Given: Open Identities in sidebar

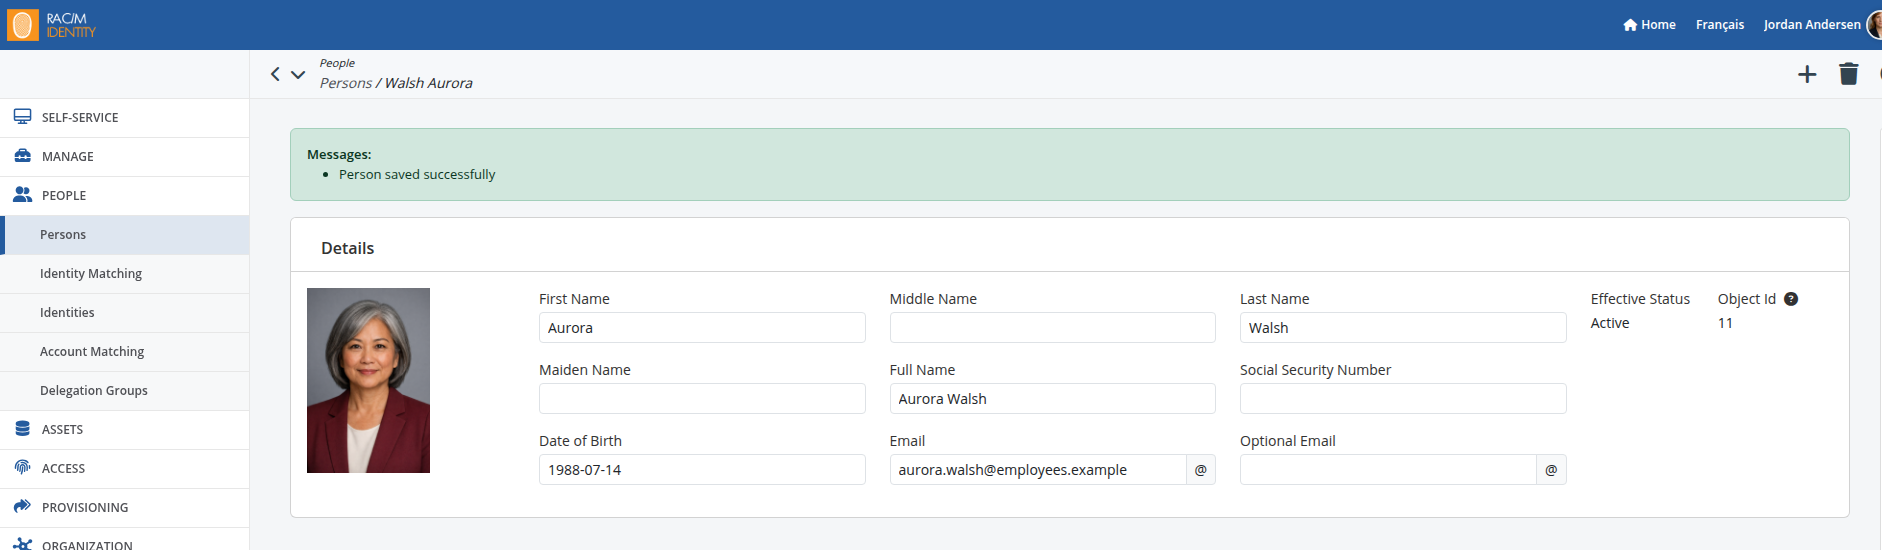Looking at the screenshot, I should [x=125, y=313].
